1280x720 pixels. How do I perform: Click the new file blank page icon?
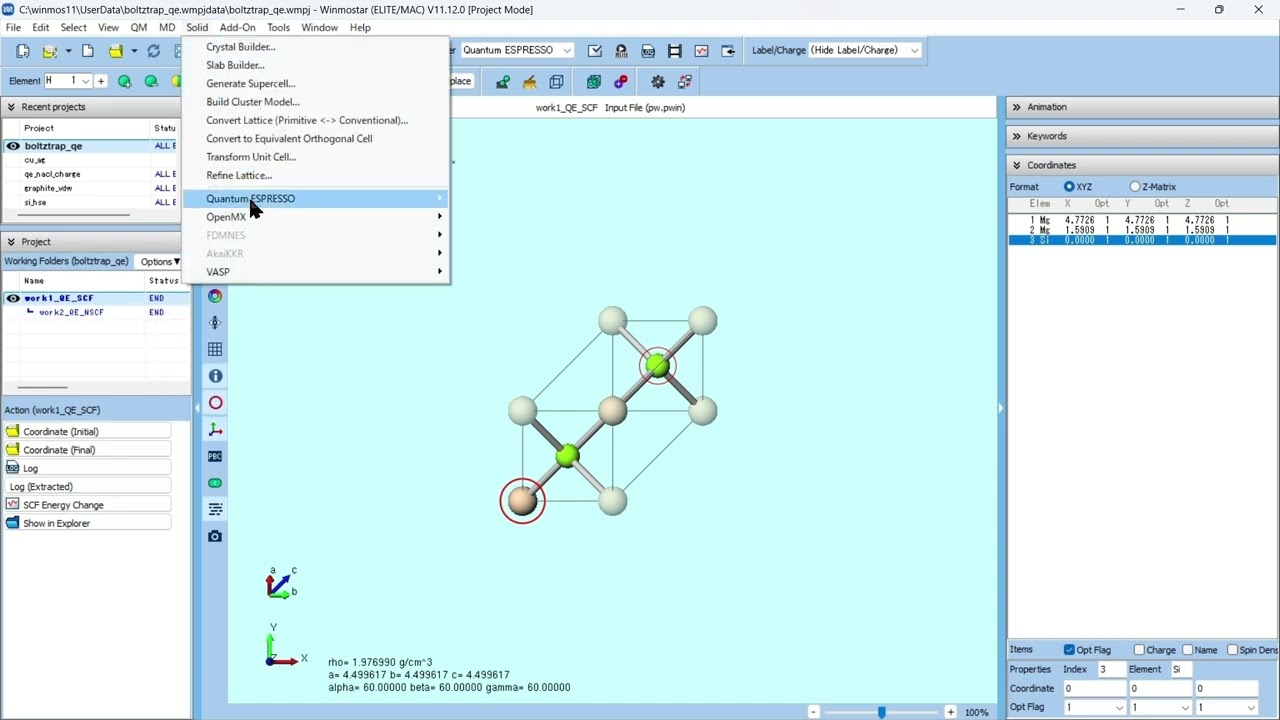(x=88, y=51)
